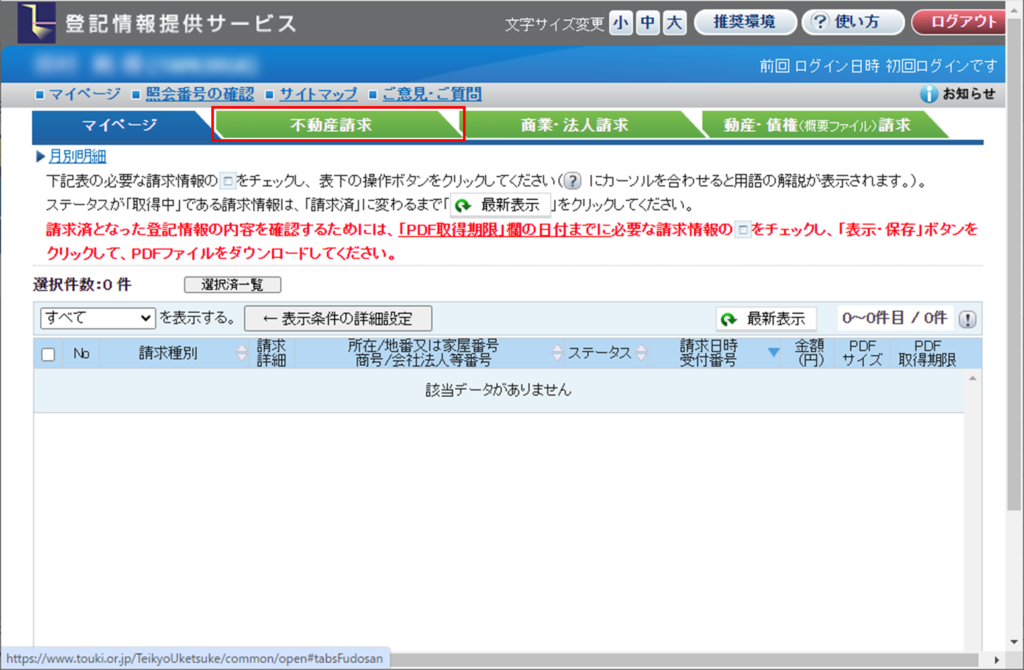Switch to the 不動産請求 tab

click(x=331, y=125)
